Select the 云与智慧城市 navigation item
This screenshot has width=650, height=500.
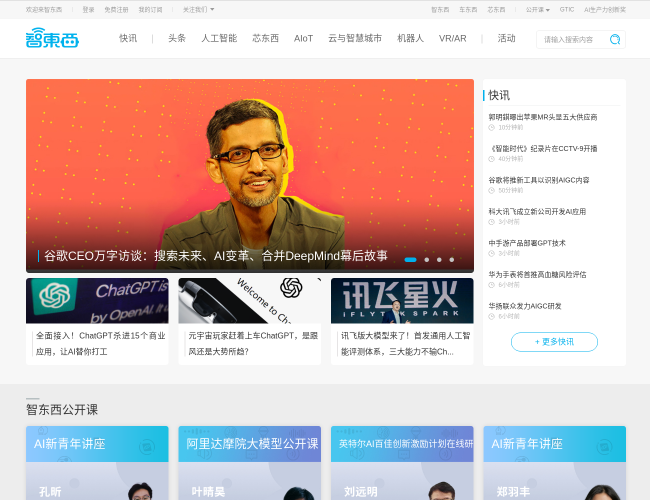355,39
